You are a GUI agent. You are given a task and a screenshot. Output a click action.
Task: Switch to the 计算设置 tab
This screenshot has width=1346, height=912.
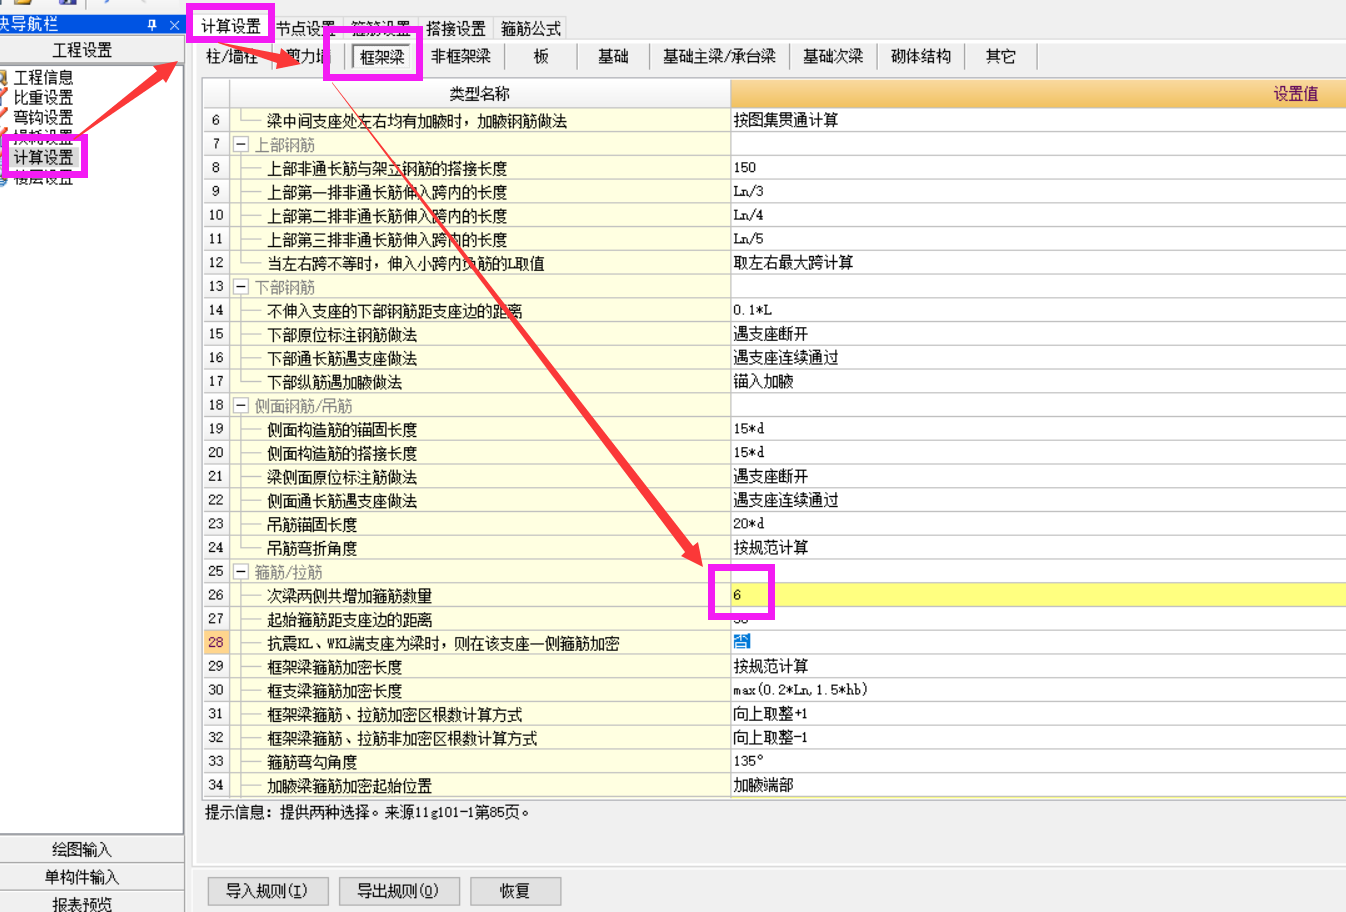[231, 26]
